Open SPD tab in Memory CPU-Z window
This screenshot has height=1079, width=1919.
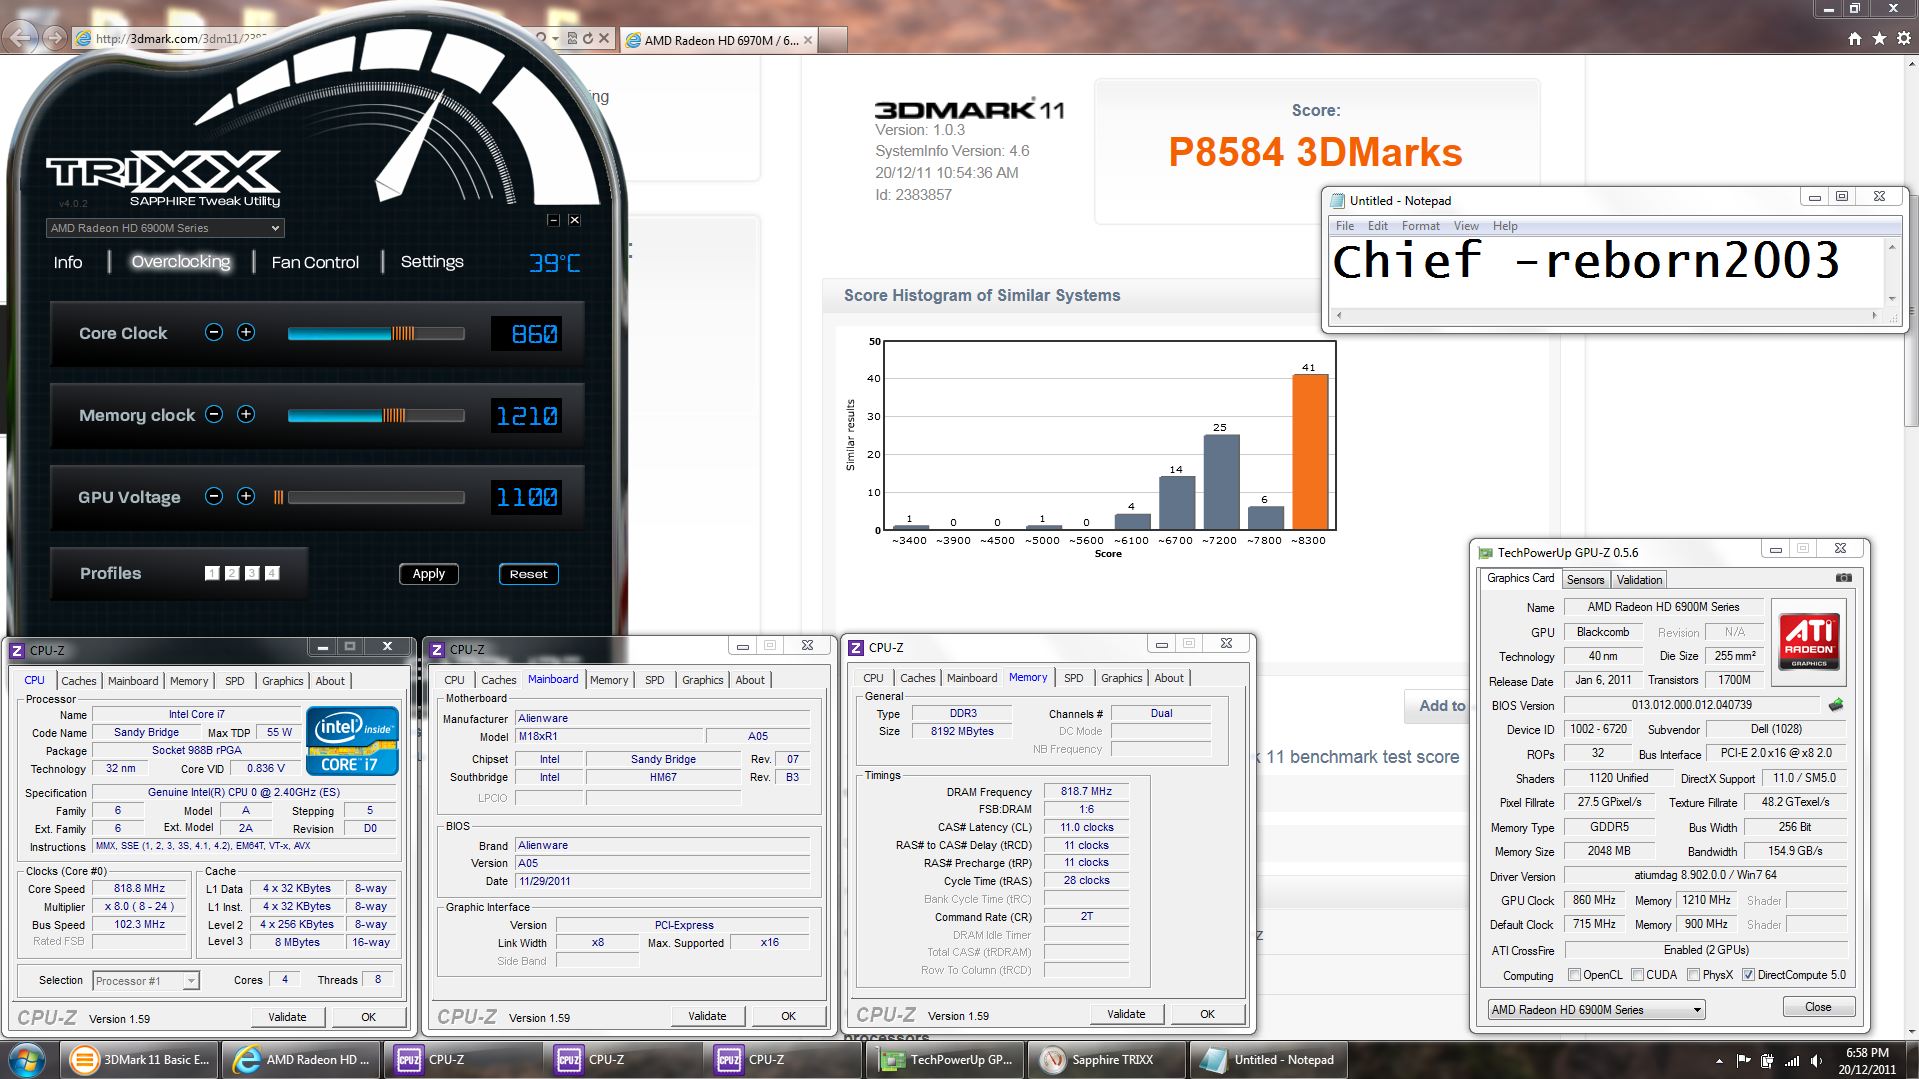coord(1073,678)
